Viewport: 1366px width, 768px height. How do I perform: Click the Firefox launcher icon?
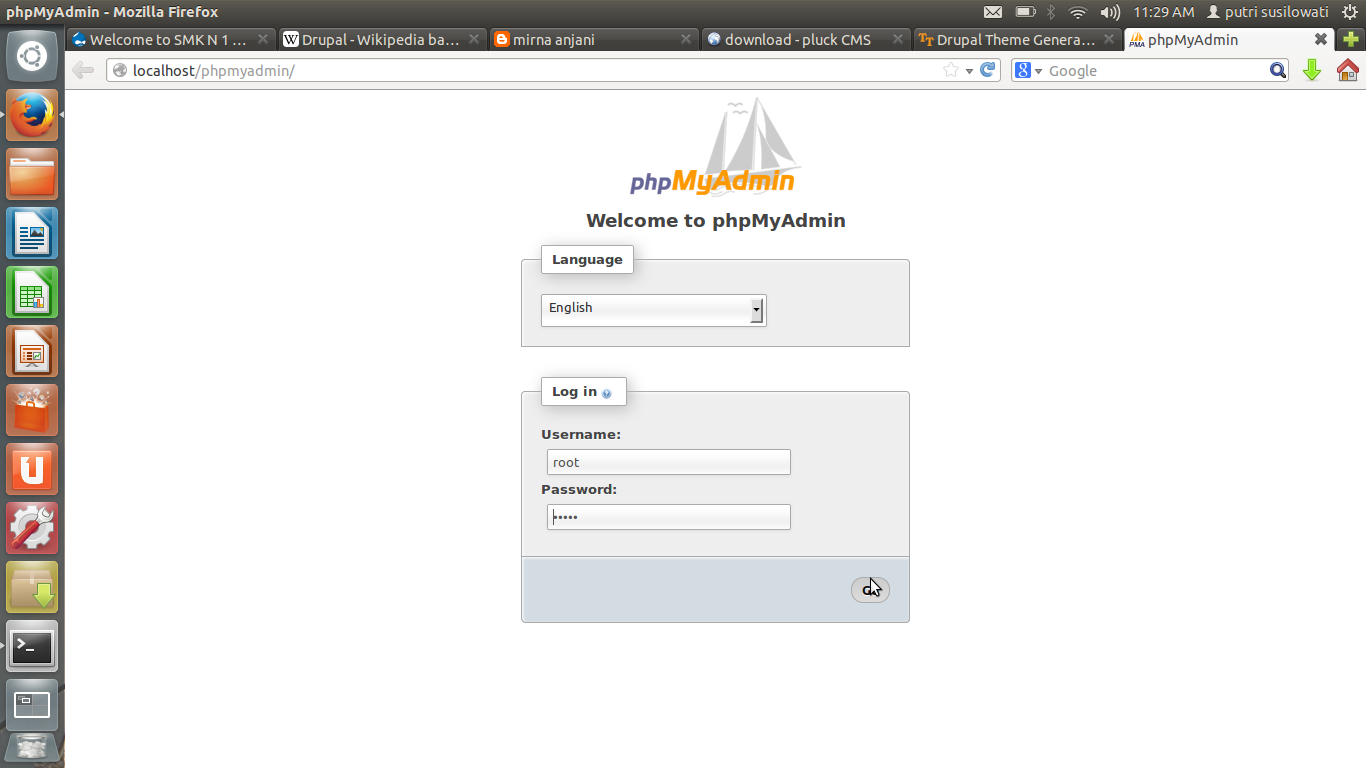coord(32,115)
